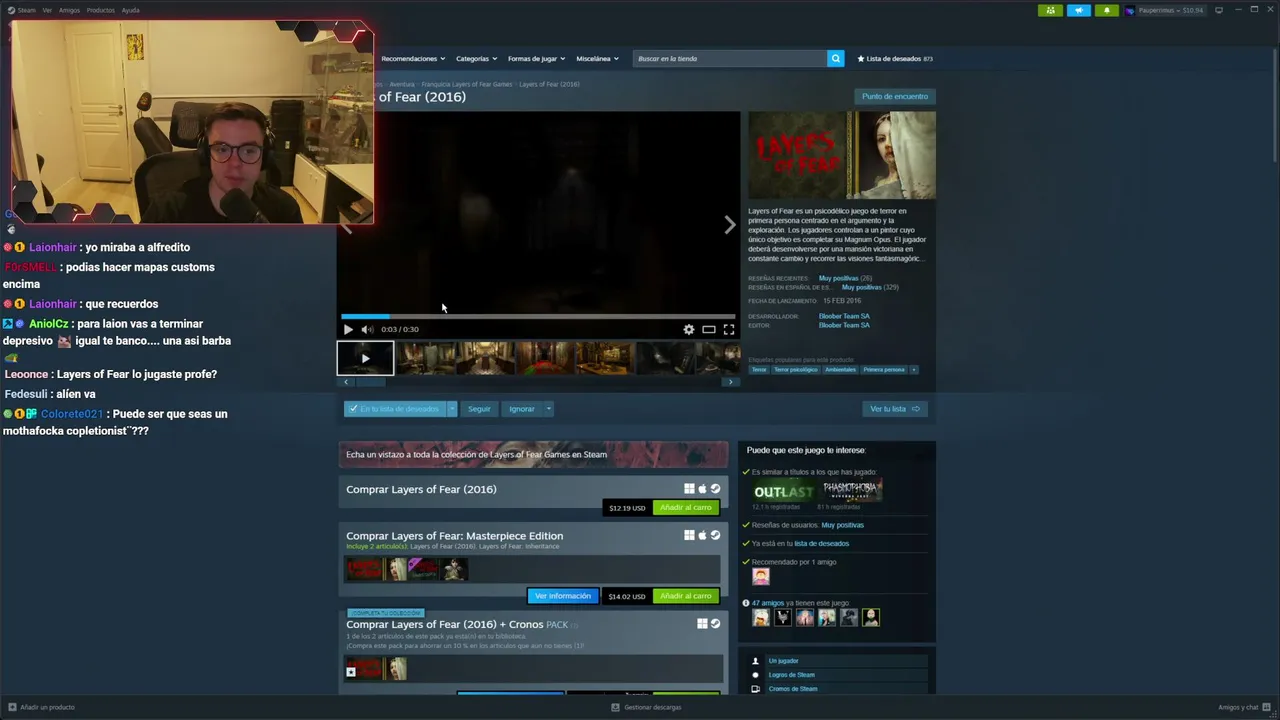Add Masterpiece Edition to cart
Viewport: 1280px width, 720px height.
pyautogui.click(x=686, y=596)
